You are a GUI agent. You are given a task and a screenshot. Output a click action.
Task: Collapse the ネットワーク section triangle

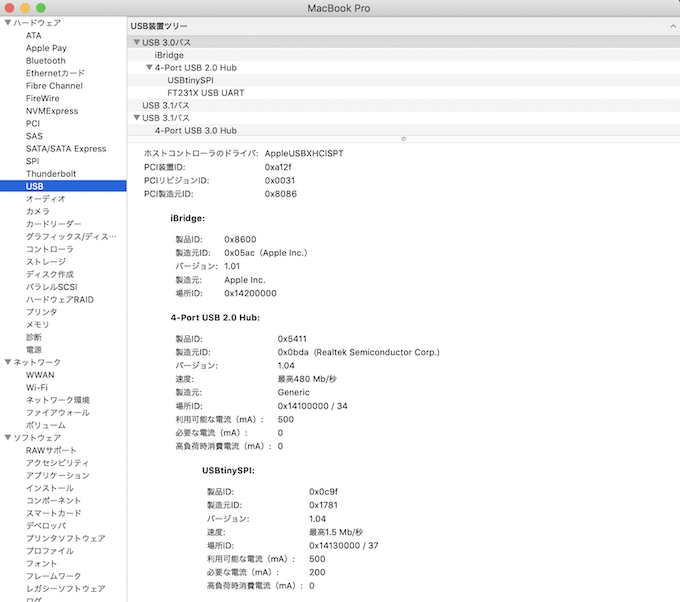(x=7, y=362)
